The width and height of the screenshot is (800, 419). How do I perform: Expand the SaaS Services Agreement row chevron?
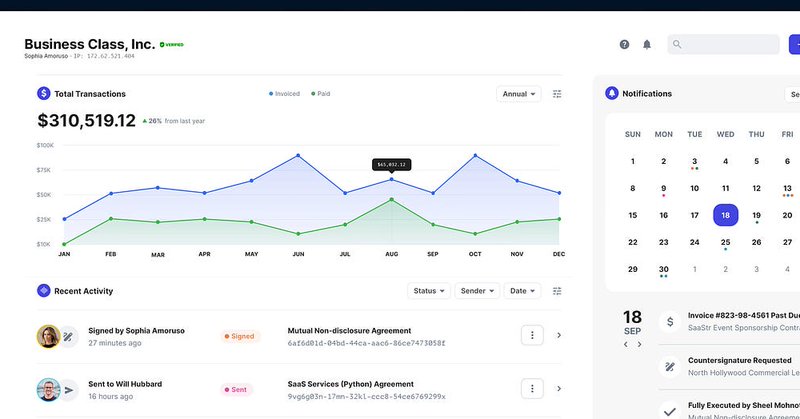tap(559, 389)
